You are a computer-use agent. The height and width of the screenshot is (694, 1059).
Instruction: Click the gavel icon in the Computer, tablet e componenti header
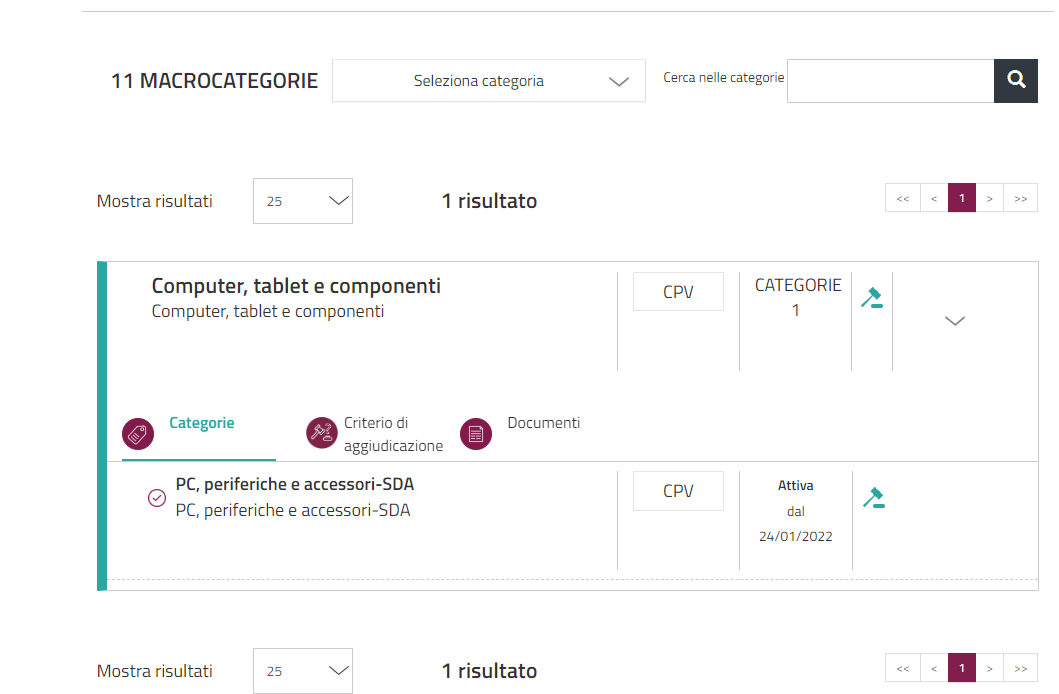pyautogui.click(x=872, y=298)
